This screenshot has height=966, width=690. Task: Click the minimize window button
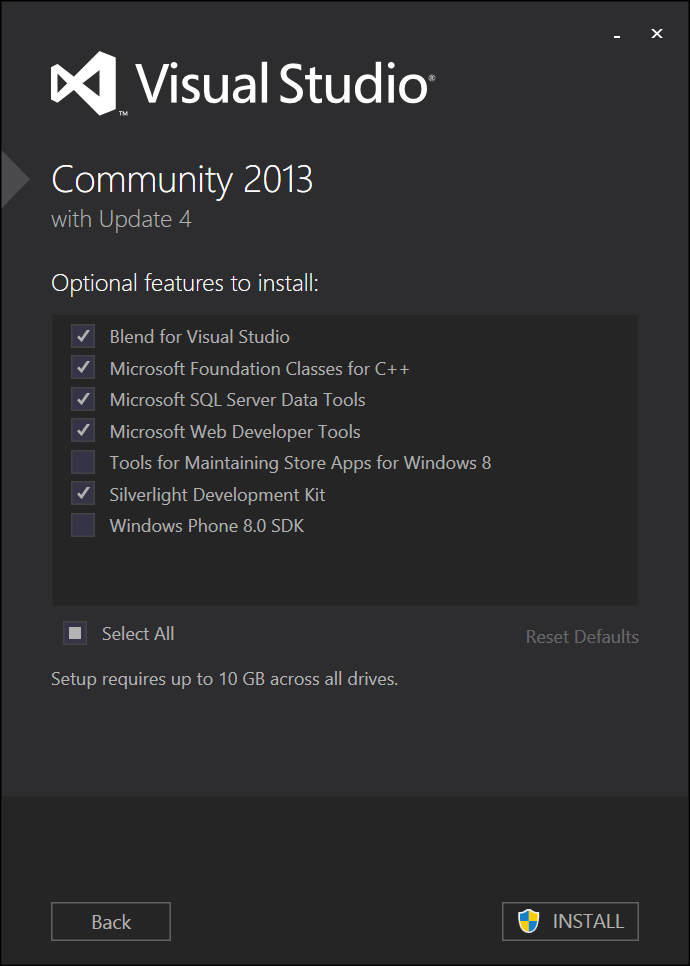(x=617, y=33)
